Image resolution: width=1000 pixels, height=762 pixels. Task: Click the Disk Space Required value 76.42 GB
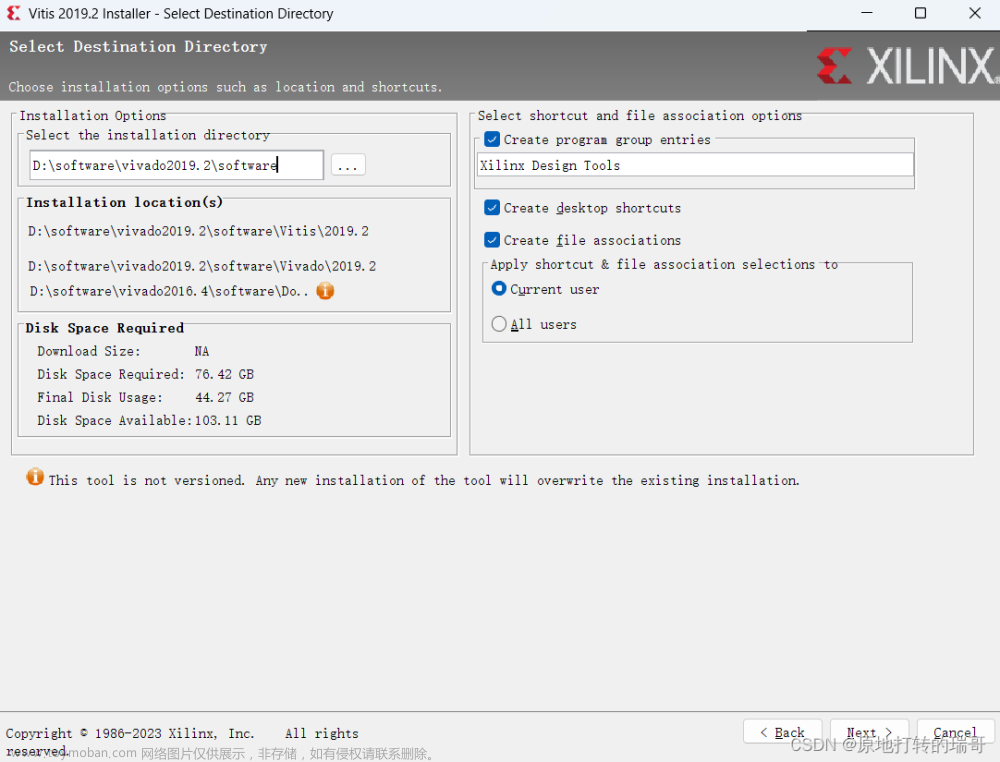[224, 374]
